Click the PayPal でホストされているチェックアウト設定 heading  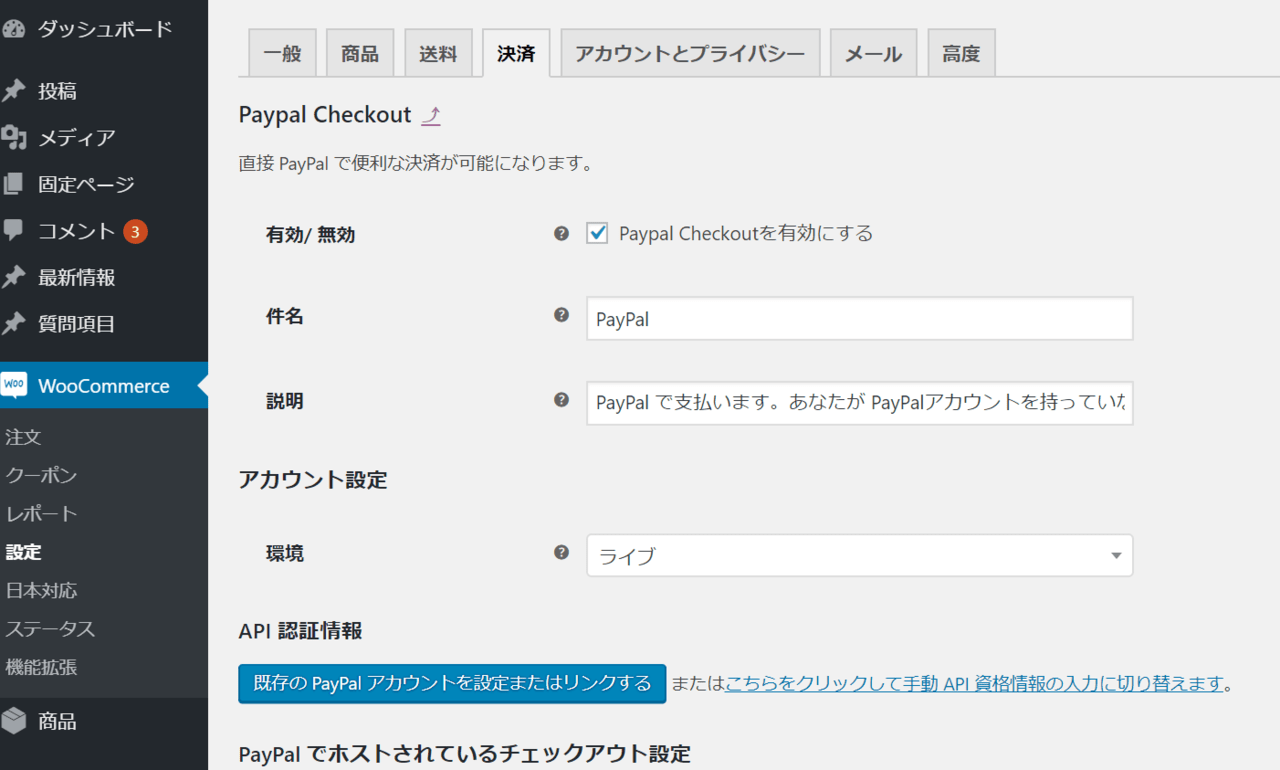465,753
